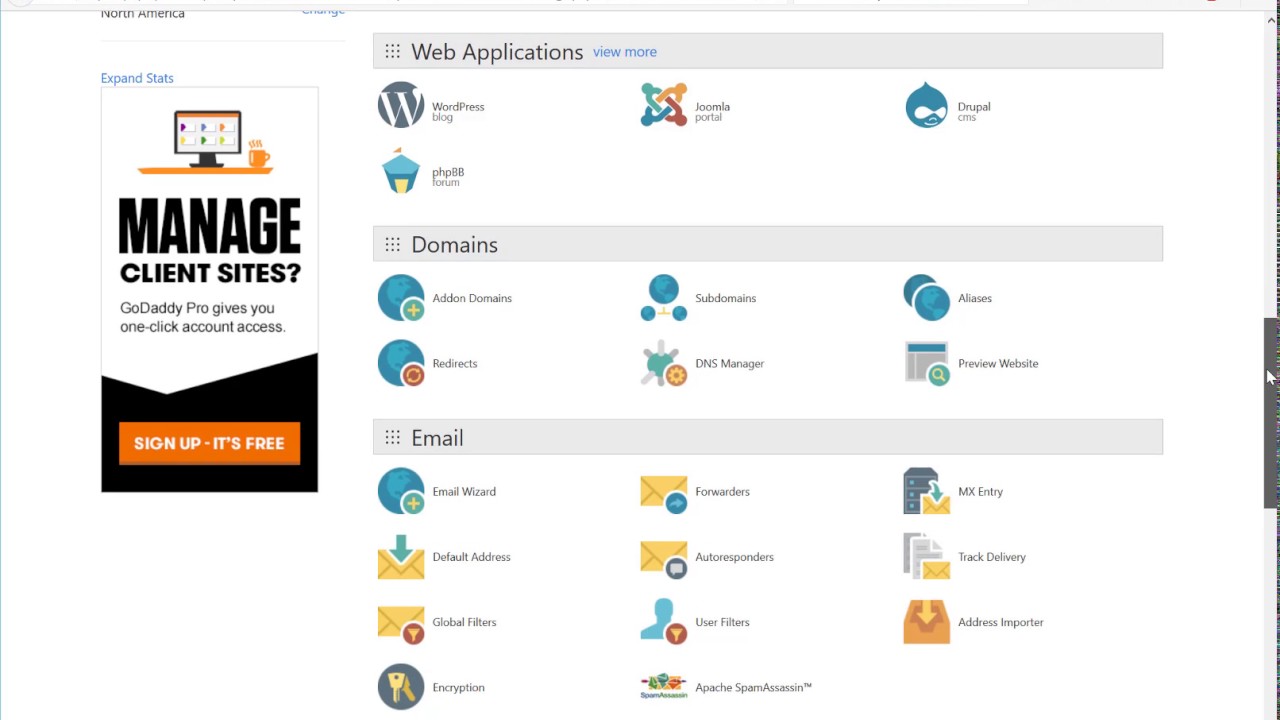This screenshot has width=1280, height=720.
Task: Launch the Email Wizard icon
Action: pos(401,491)
